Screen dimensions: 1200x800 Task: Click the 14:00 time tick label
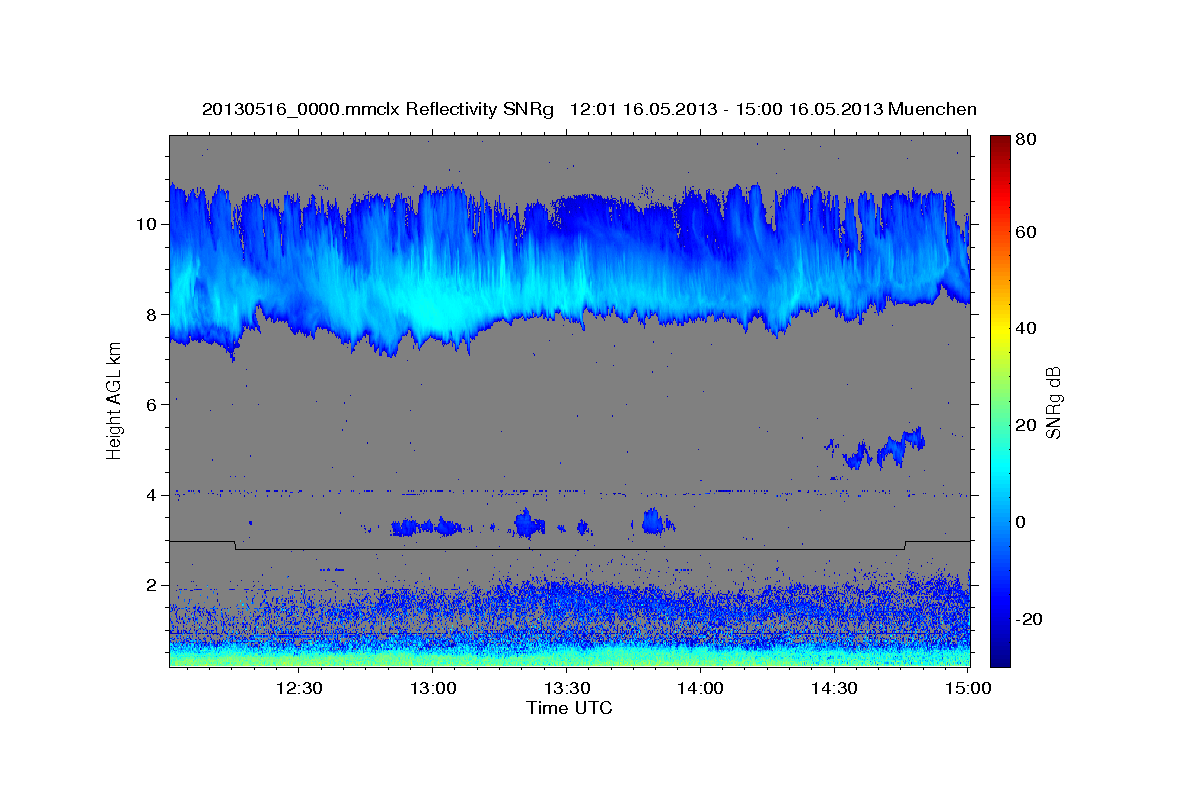pyautogui.click(x=701, y=688)
